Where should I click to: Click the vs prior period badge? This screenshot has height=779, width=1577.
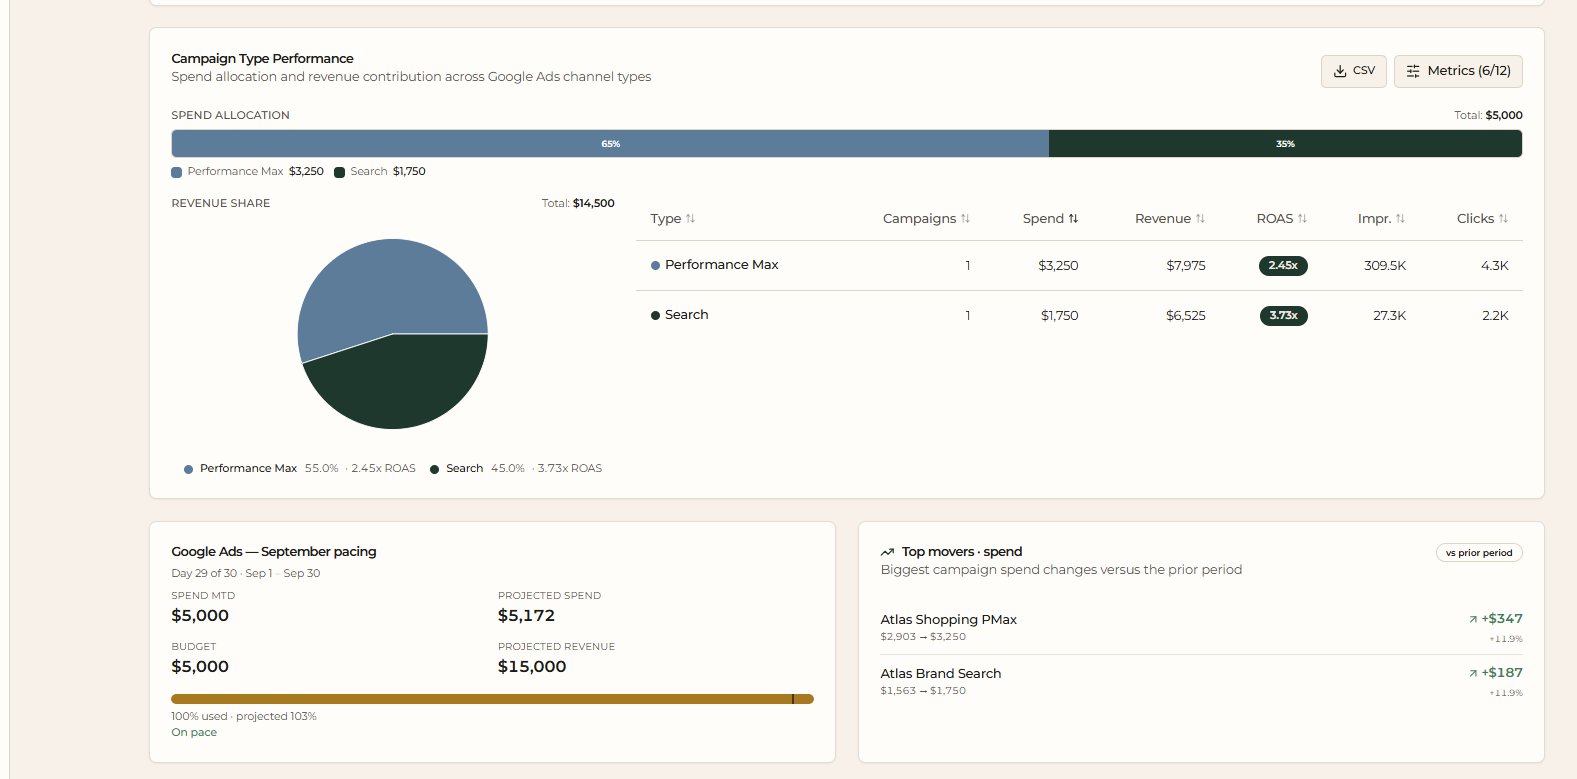coord(1479,553)
